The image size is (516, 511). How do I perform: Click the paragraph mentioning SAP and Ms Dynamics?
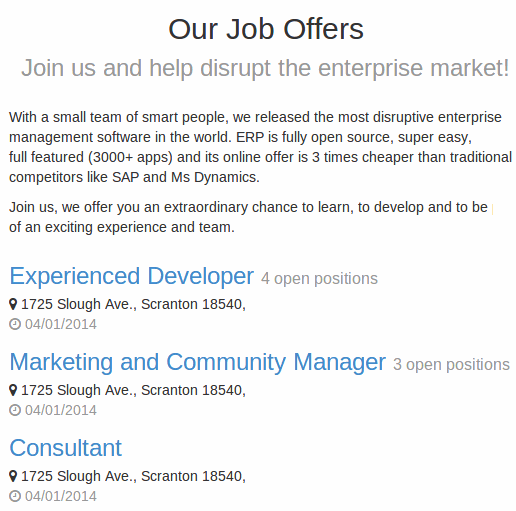click(260, 147)
